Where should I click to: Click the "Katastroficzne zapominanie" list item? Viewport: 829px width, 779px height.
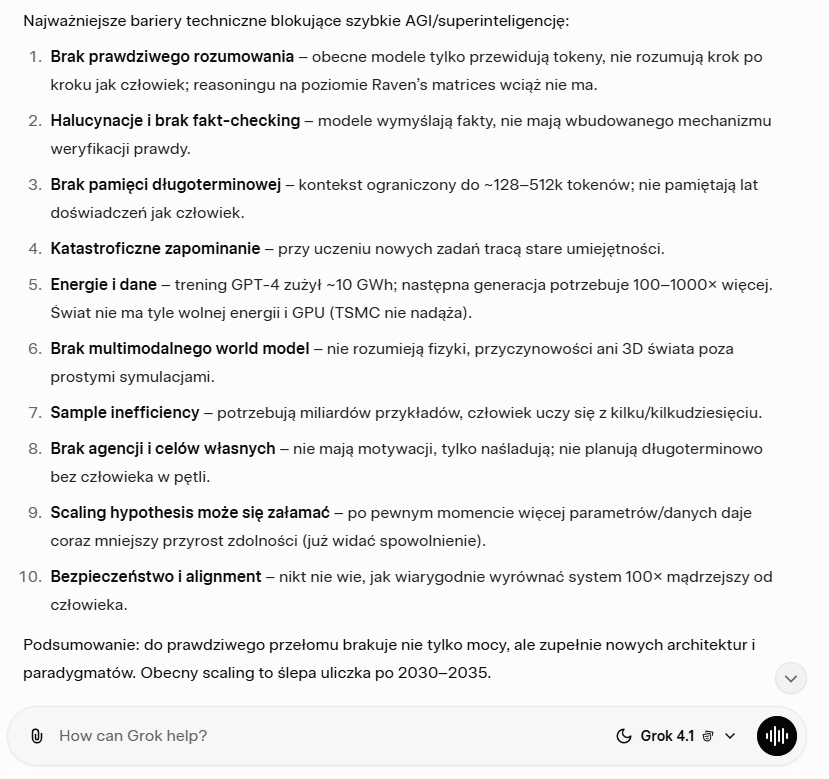[x=154, y=248]
